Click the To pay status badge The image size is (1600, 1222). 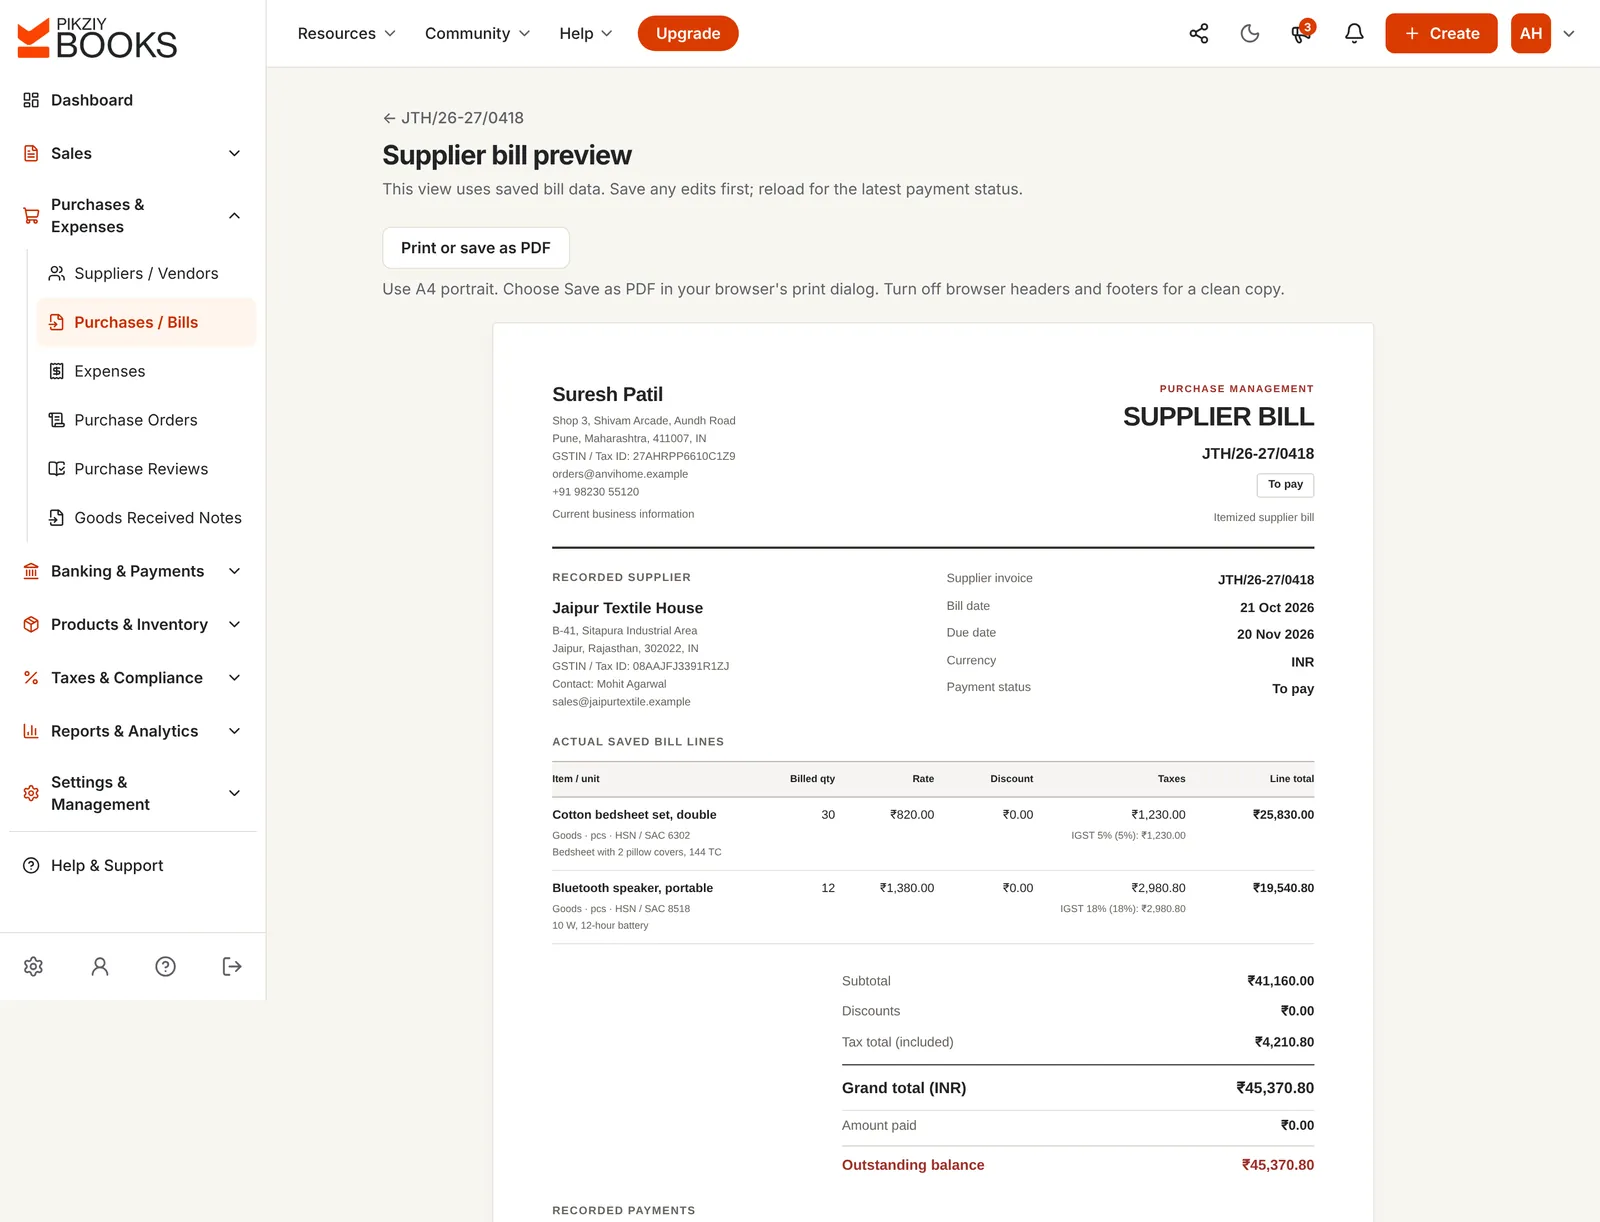pos(1285,485)
